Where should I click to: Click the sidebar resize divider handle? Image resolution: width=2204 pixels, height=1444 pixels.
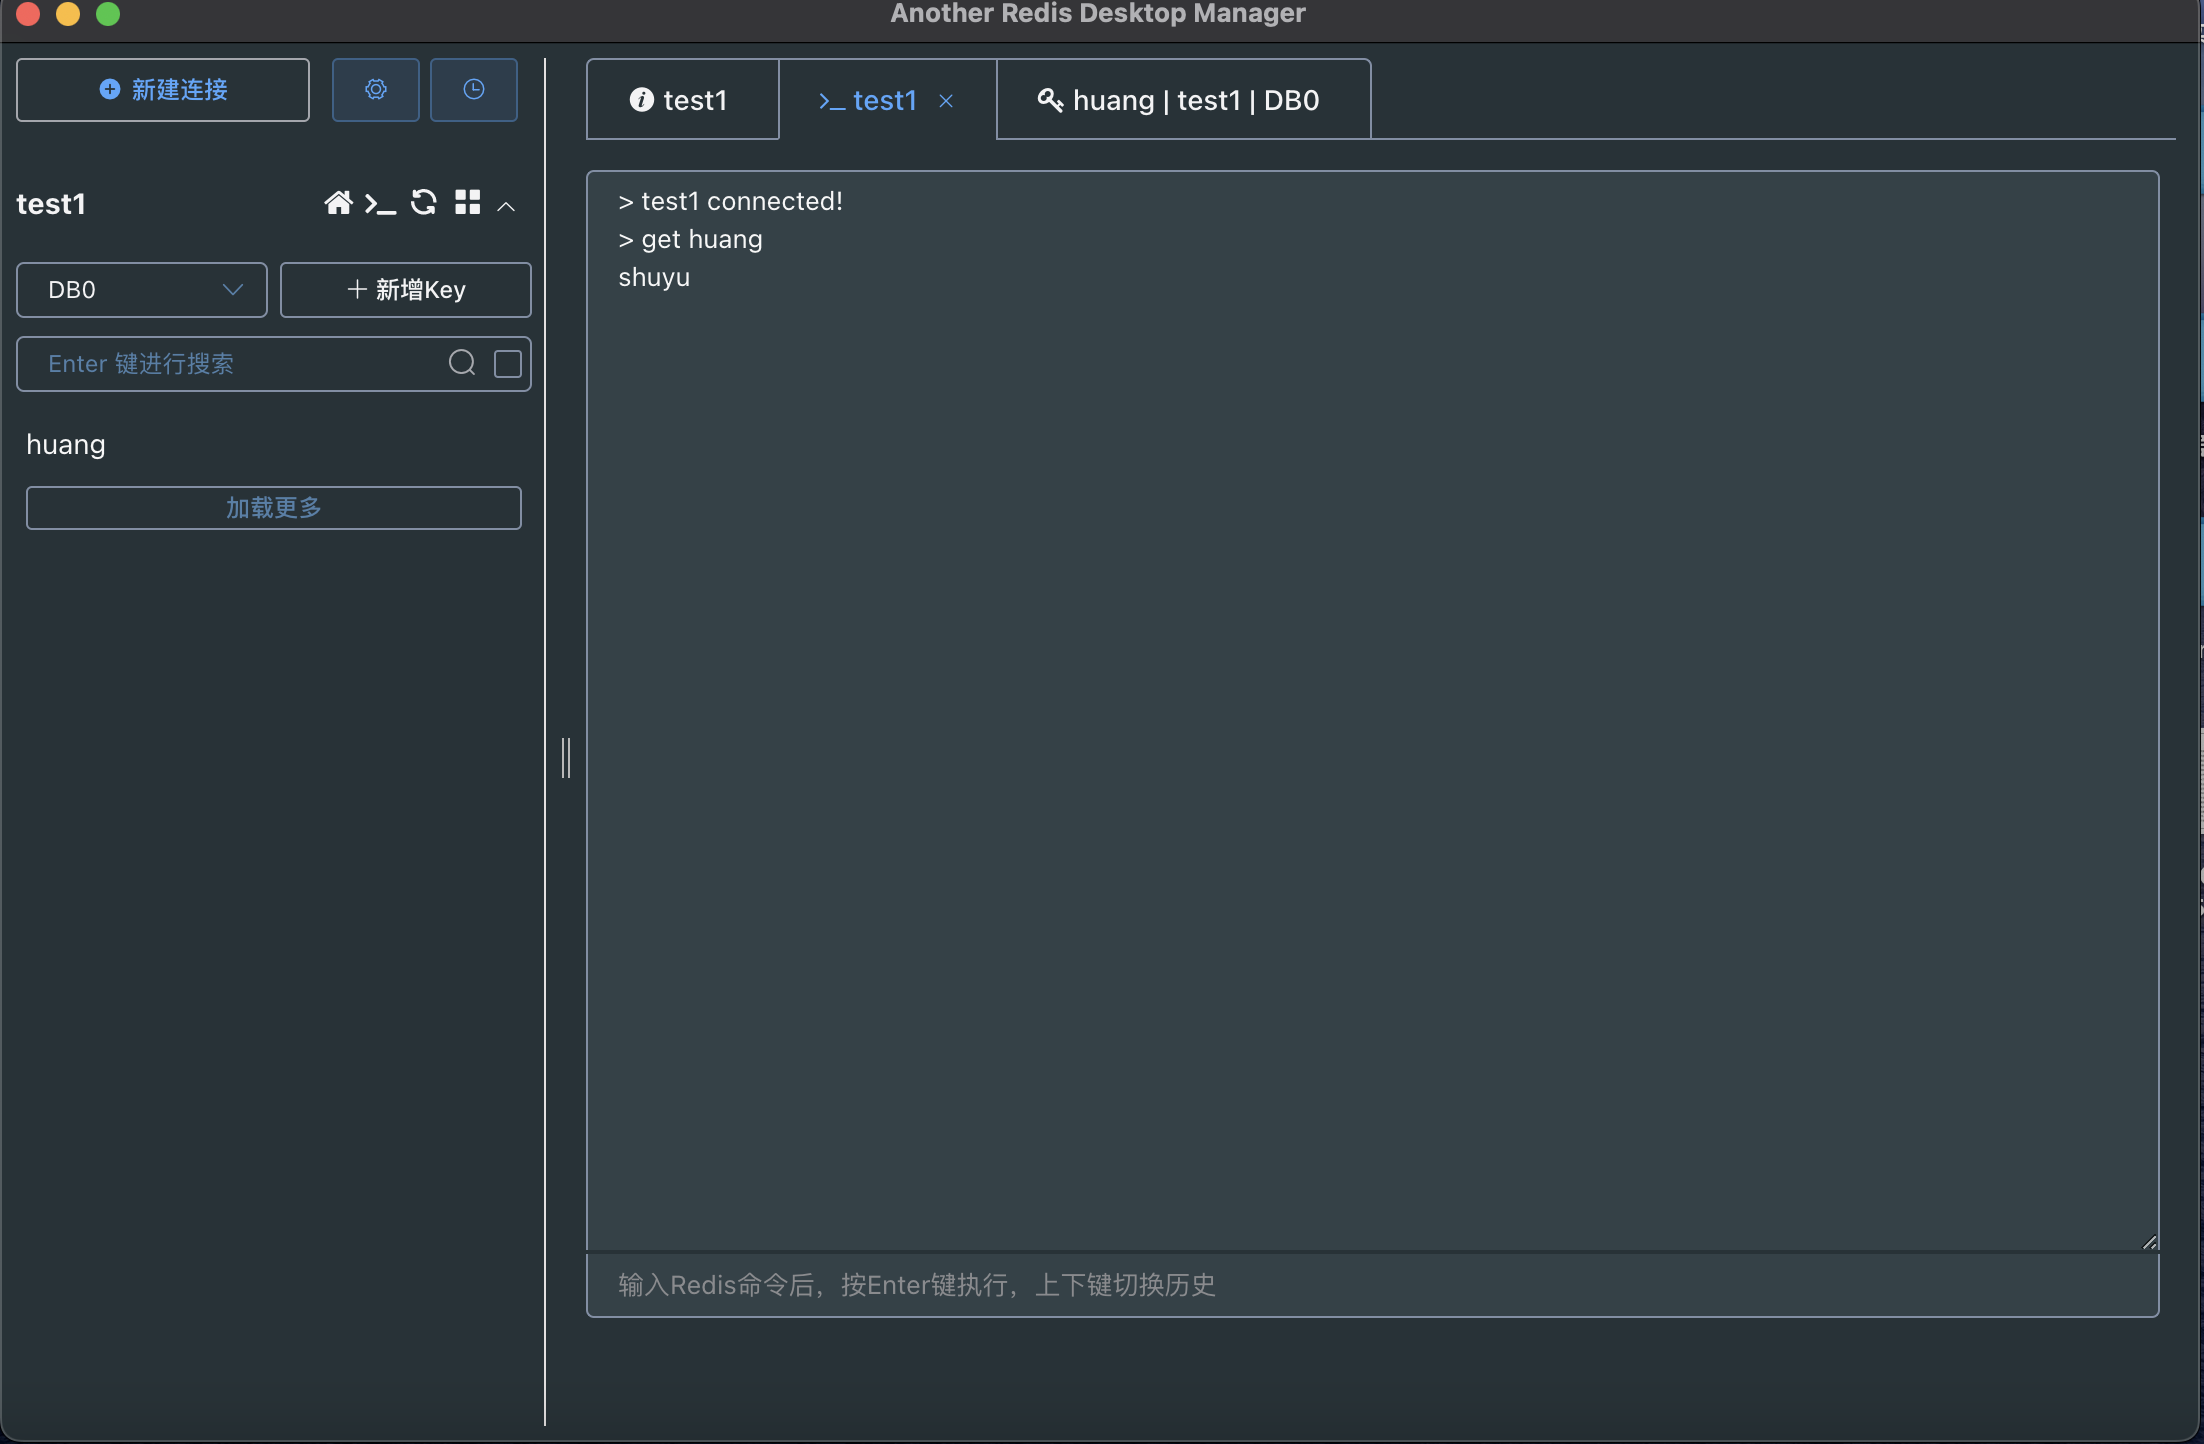(x=566, y=757)
